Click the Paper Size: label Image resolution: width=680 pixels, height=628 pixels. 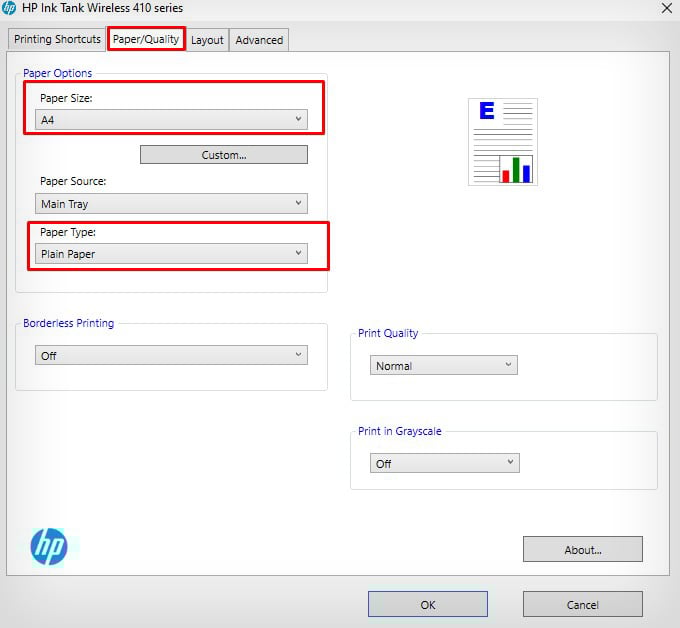click(66, 98)
